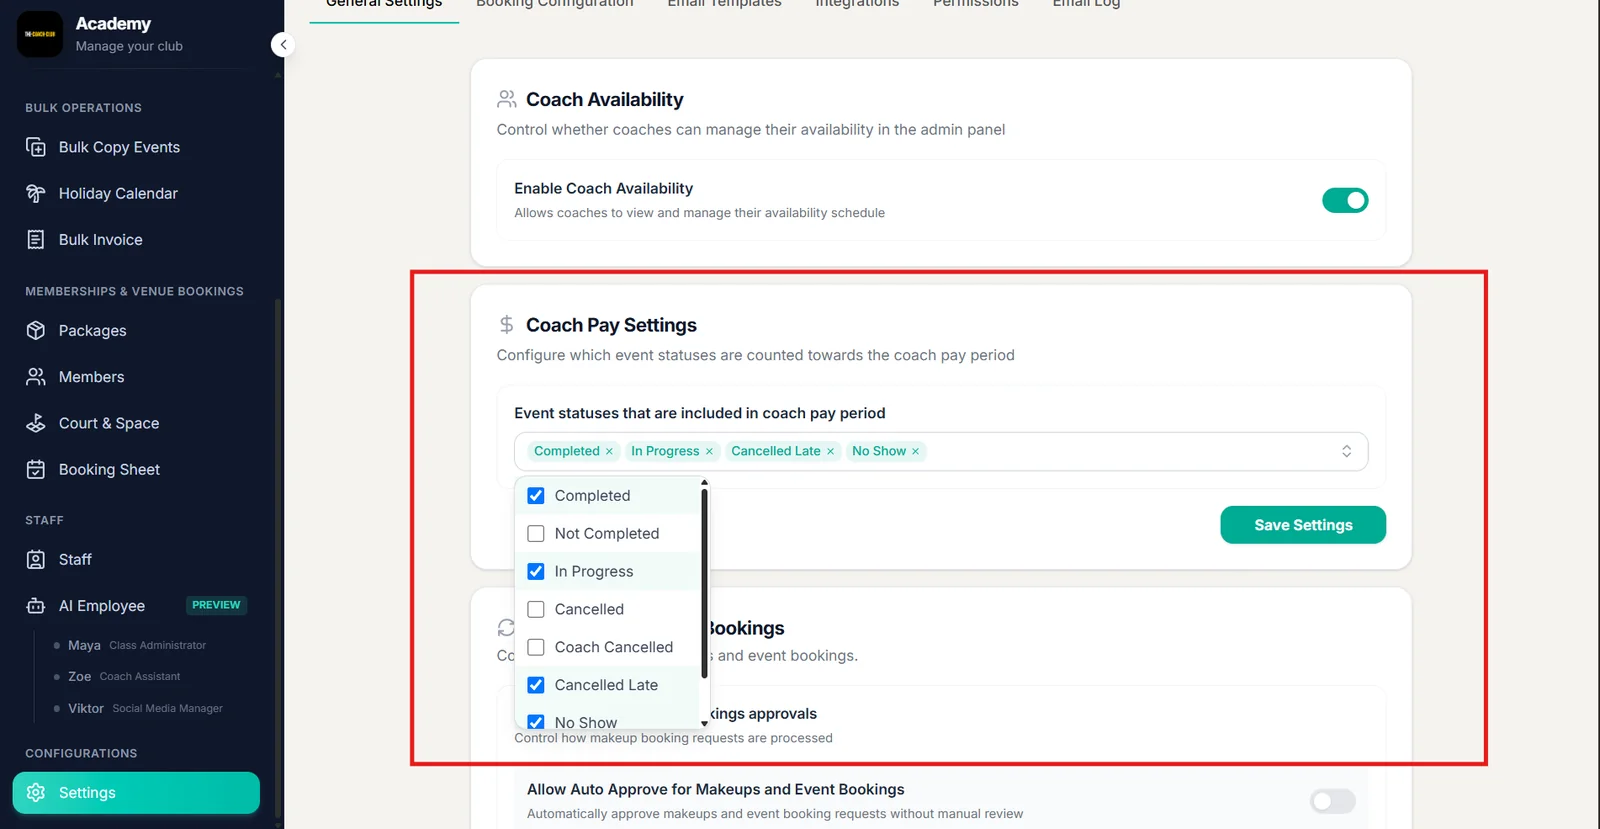The image size is (1600, 829).
Task: Remove the Cancelled Late tag
Action: [x=830, y=451]
